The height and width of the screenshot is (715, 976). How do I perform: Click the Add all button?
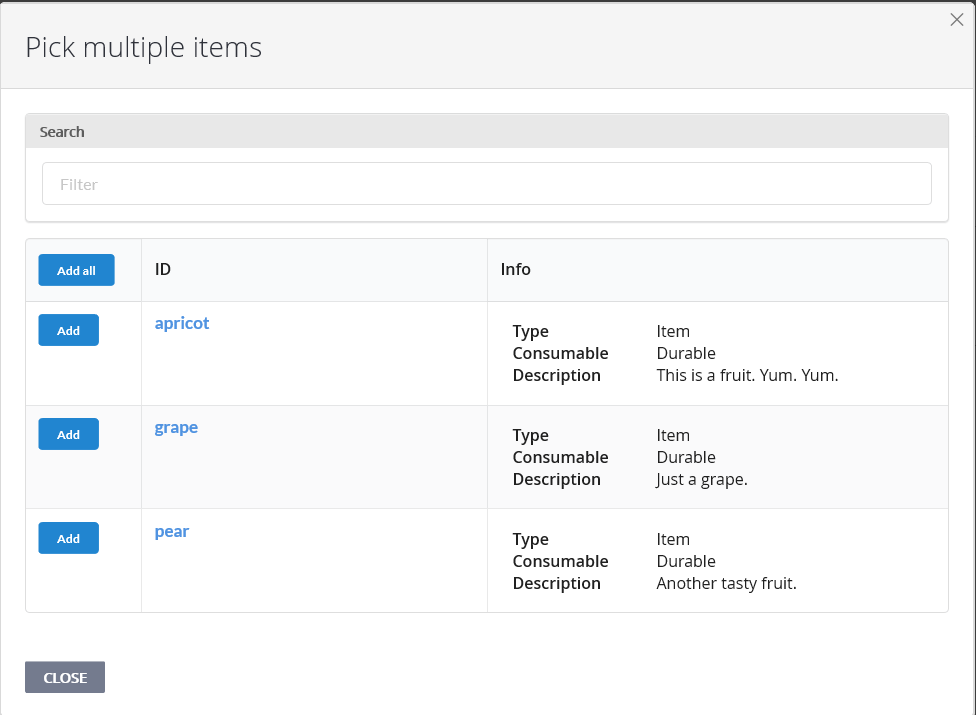[76, 270]
